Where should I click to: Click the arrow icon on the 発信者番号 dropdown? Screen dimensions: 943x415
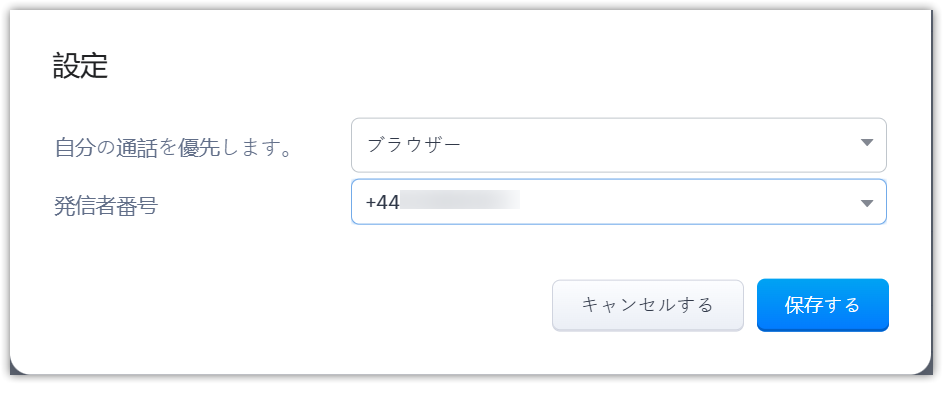866,204
